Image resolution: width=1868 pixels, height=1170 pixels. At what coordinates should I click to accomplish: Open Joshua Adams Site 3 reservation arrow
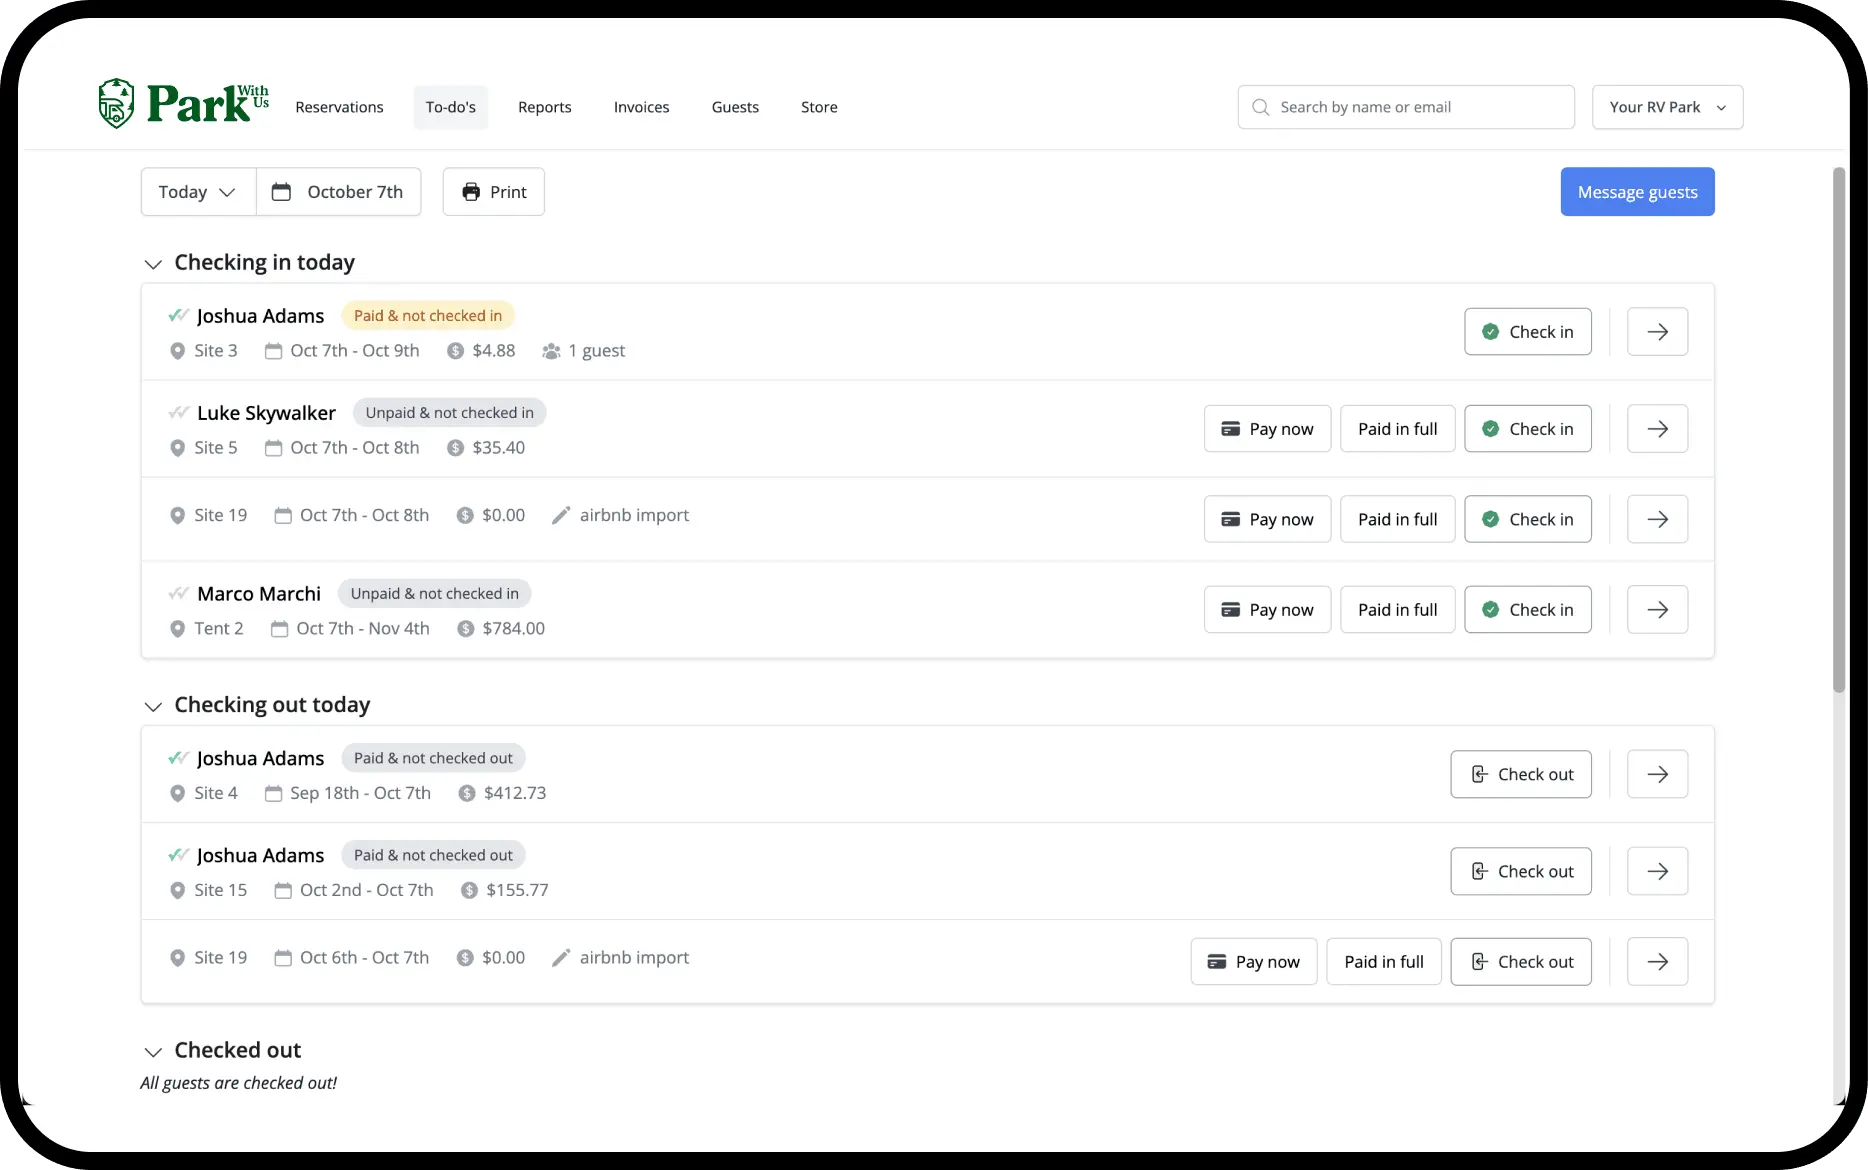[1657, 332]
